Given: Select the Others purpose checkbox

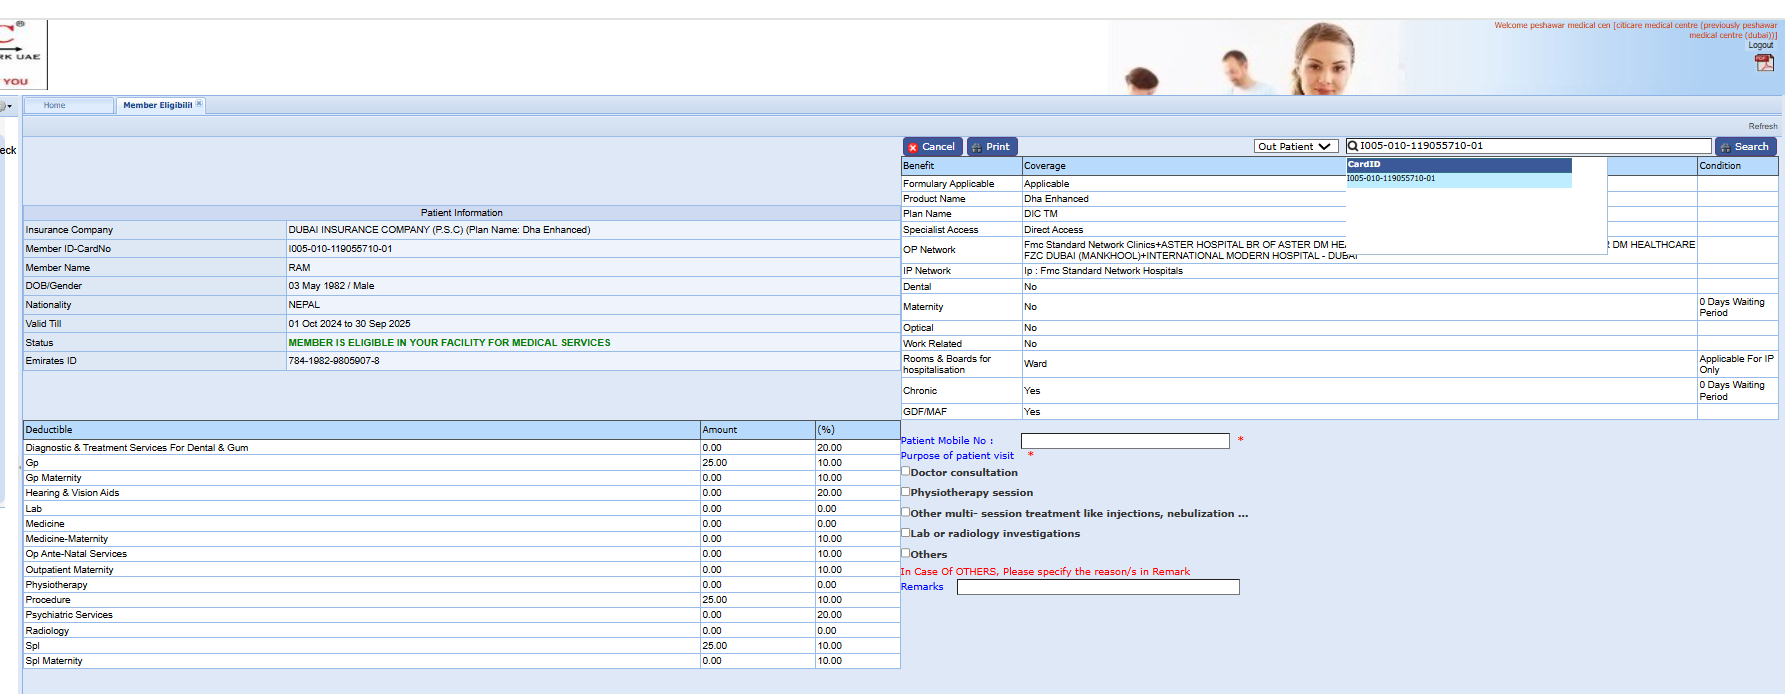Looking at the screenshot, I should click(x=906, y=553).
